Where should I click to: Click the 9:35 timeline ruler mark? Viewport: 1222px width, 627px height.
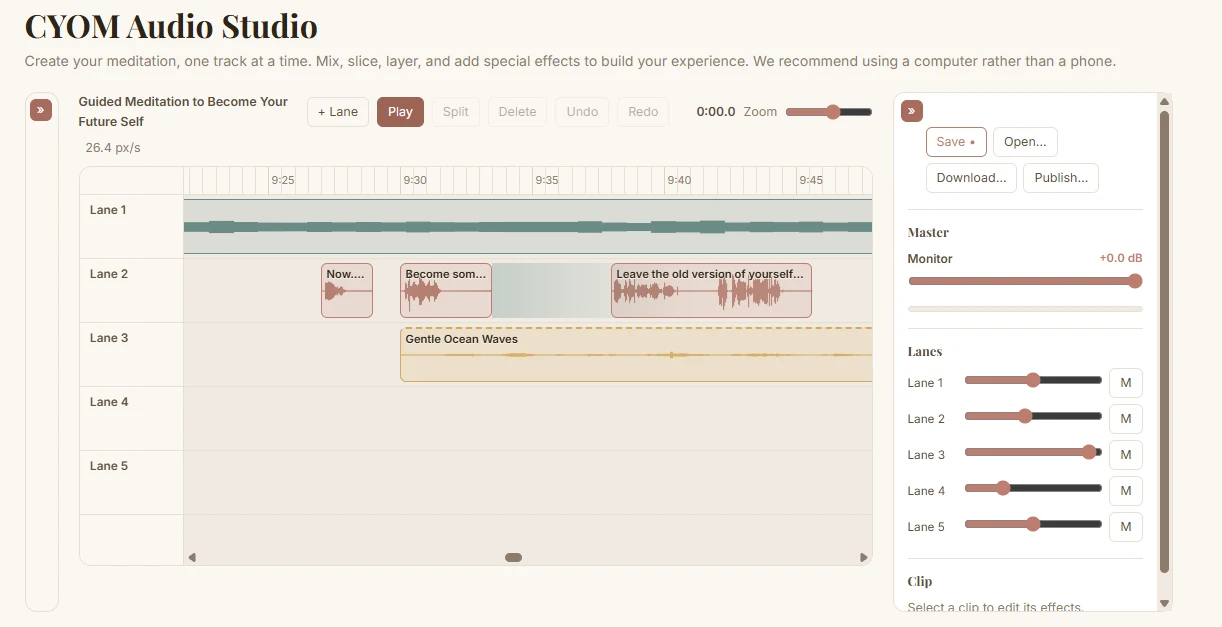tap(547, 180)
